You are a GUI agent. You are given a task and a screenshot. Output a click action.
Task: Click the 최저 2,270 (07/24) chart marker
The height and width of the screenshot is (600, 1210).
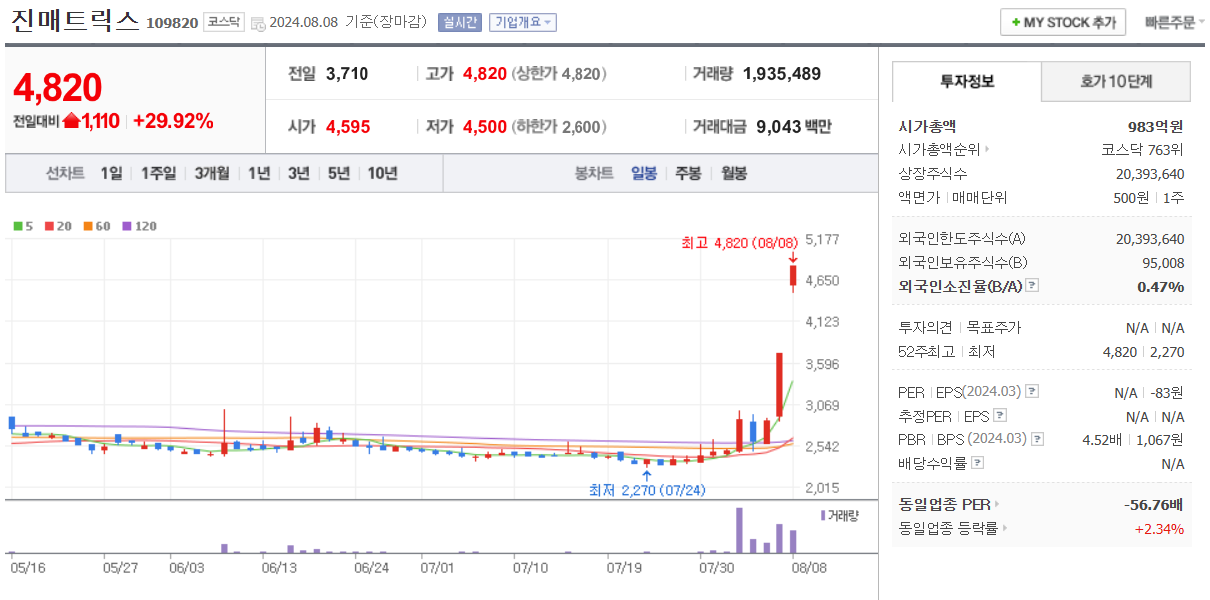[647, 489]
